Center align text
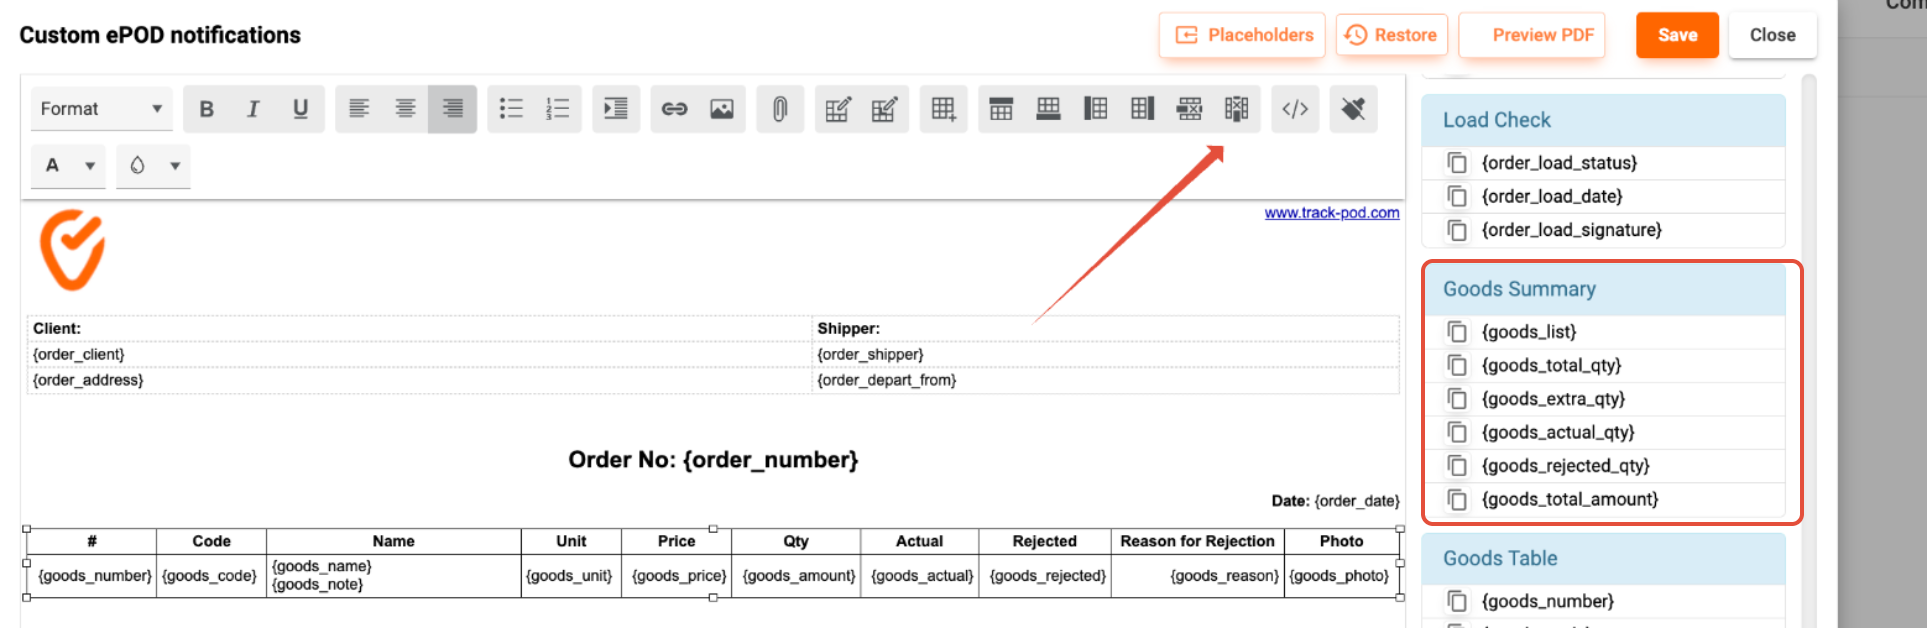 (x=405, y=109)
